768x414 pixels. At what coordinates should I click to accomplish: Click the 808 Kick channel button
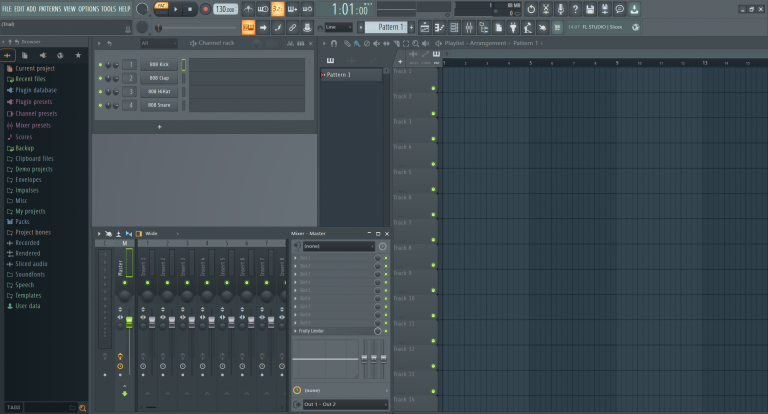(x=159, y=65)
